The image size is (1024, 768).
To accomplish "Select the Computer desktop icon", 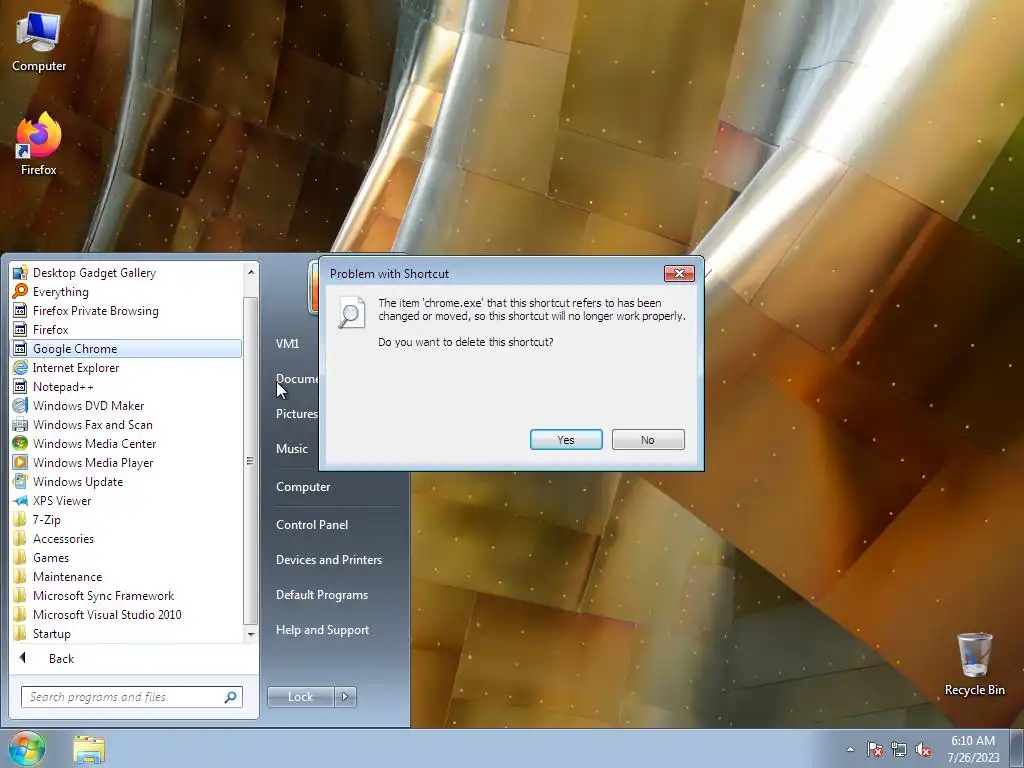I will point(39,42).
